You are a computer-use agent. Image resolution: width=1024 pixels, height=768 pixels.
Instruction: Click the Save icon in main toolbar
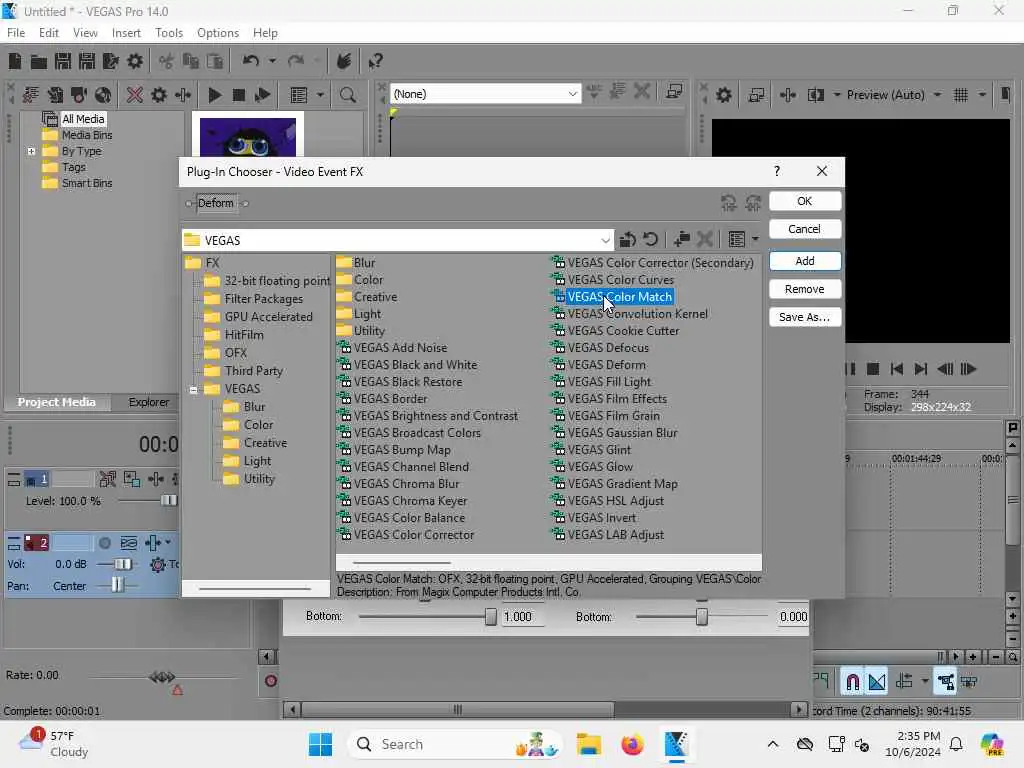point(63,61)
